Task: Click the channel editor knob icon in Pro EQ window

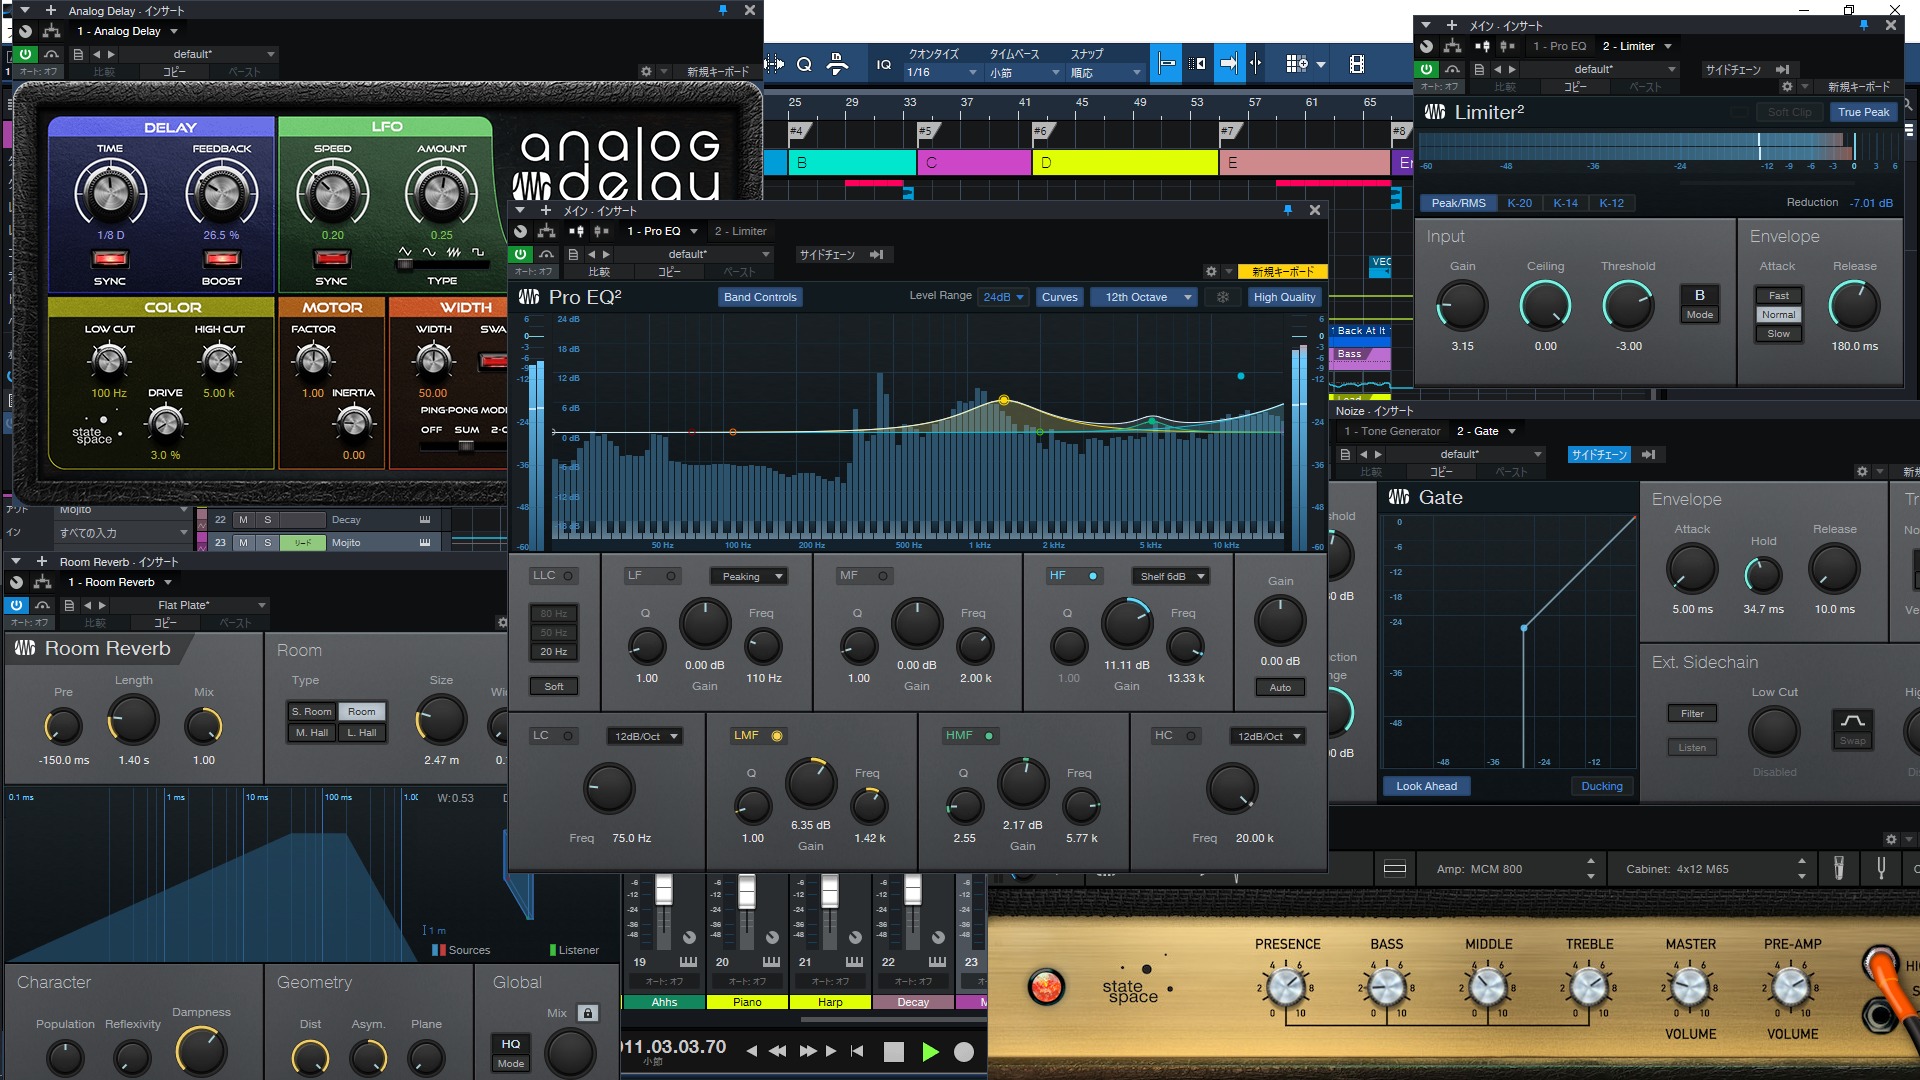Action: tap(521, 231)
